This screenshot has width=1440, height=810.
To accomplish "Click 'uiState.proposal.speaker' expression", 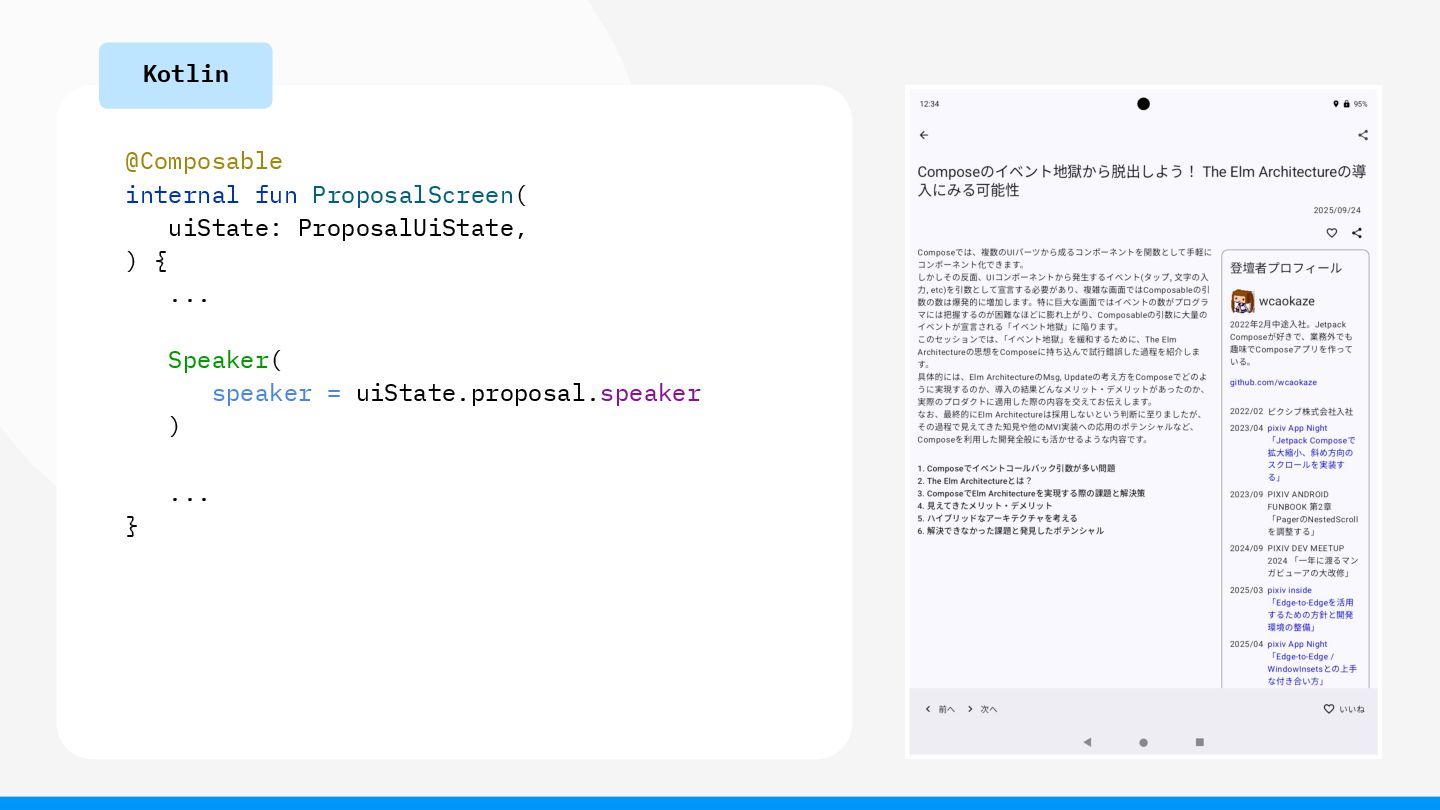I will (x=528, y=393).
